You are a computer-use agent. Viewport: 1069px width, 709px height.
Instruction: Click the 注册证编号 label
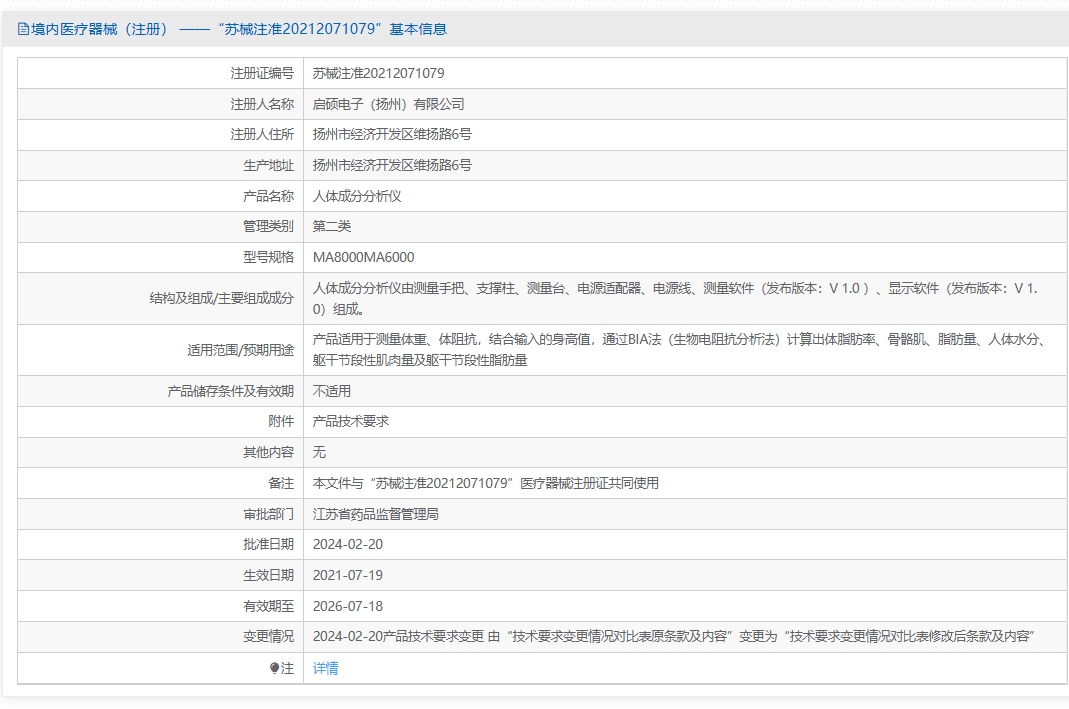pyautogui.click(x=262, y=73)
